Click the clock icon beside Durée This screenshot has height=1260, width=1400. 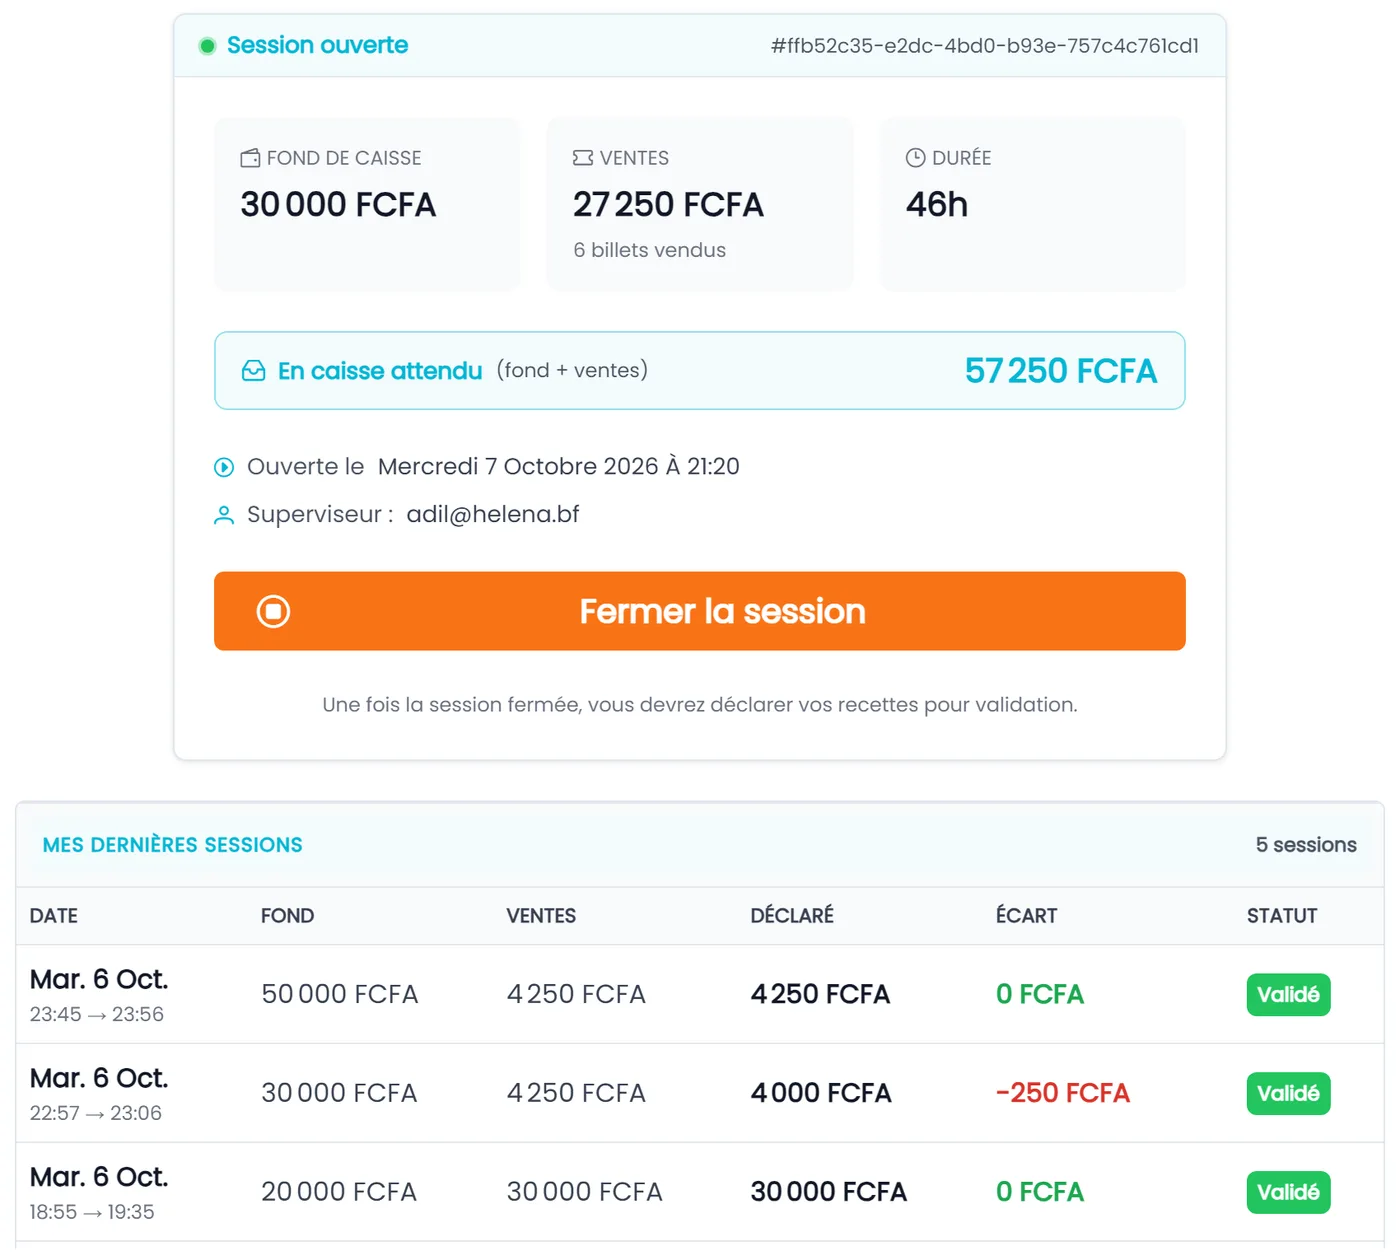(915, 158)
